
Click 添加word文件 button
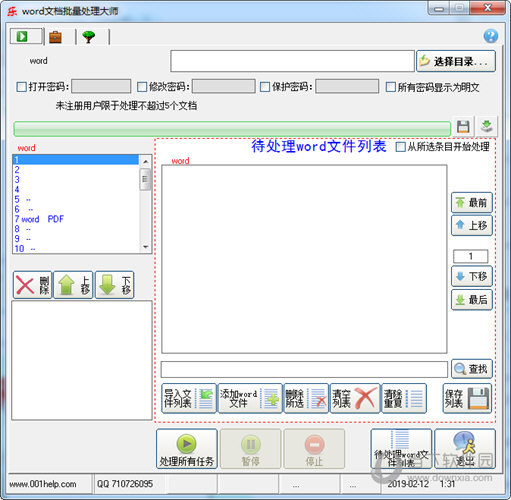pyautogui.click(x=250, y=398)
